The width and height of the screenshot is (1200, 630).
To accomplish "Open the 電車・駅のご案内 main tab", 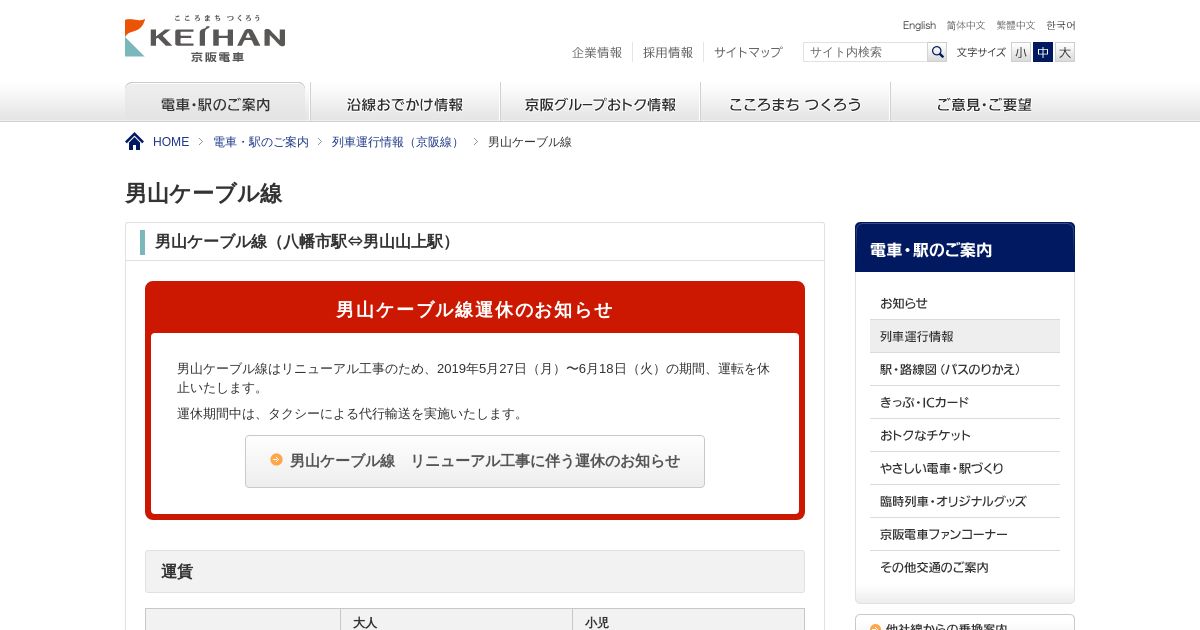I will click(x=215, y=103).
